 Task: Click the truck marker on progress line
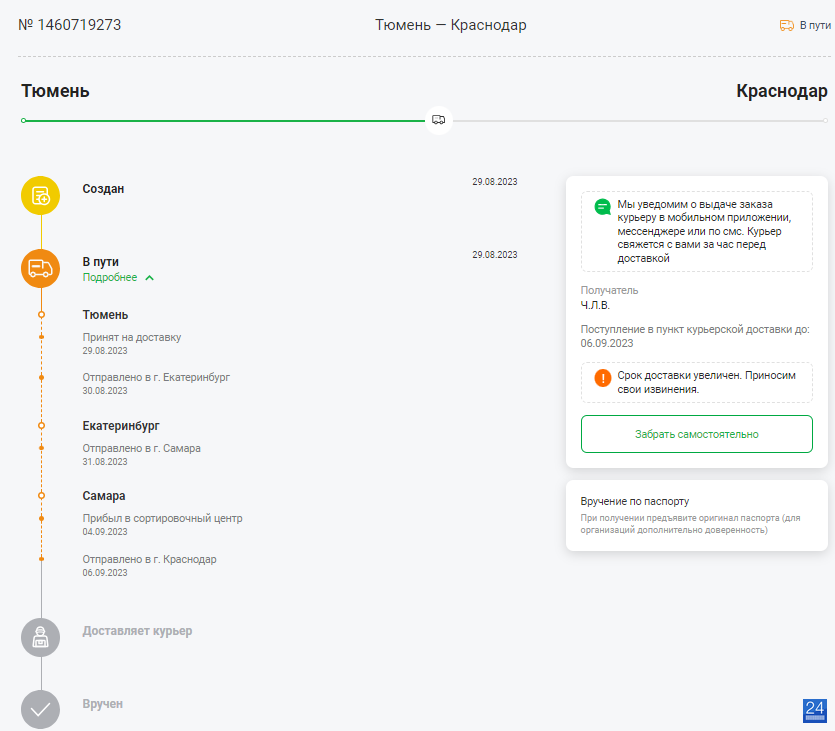[x=439, y=120]
